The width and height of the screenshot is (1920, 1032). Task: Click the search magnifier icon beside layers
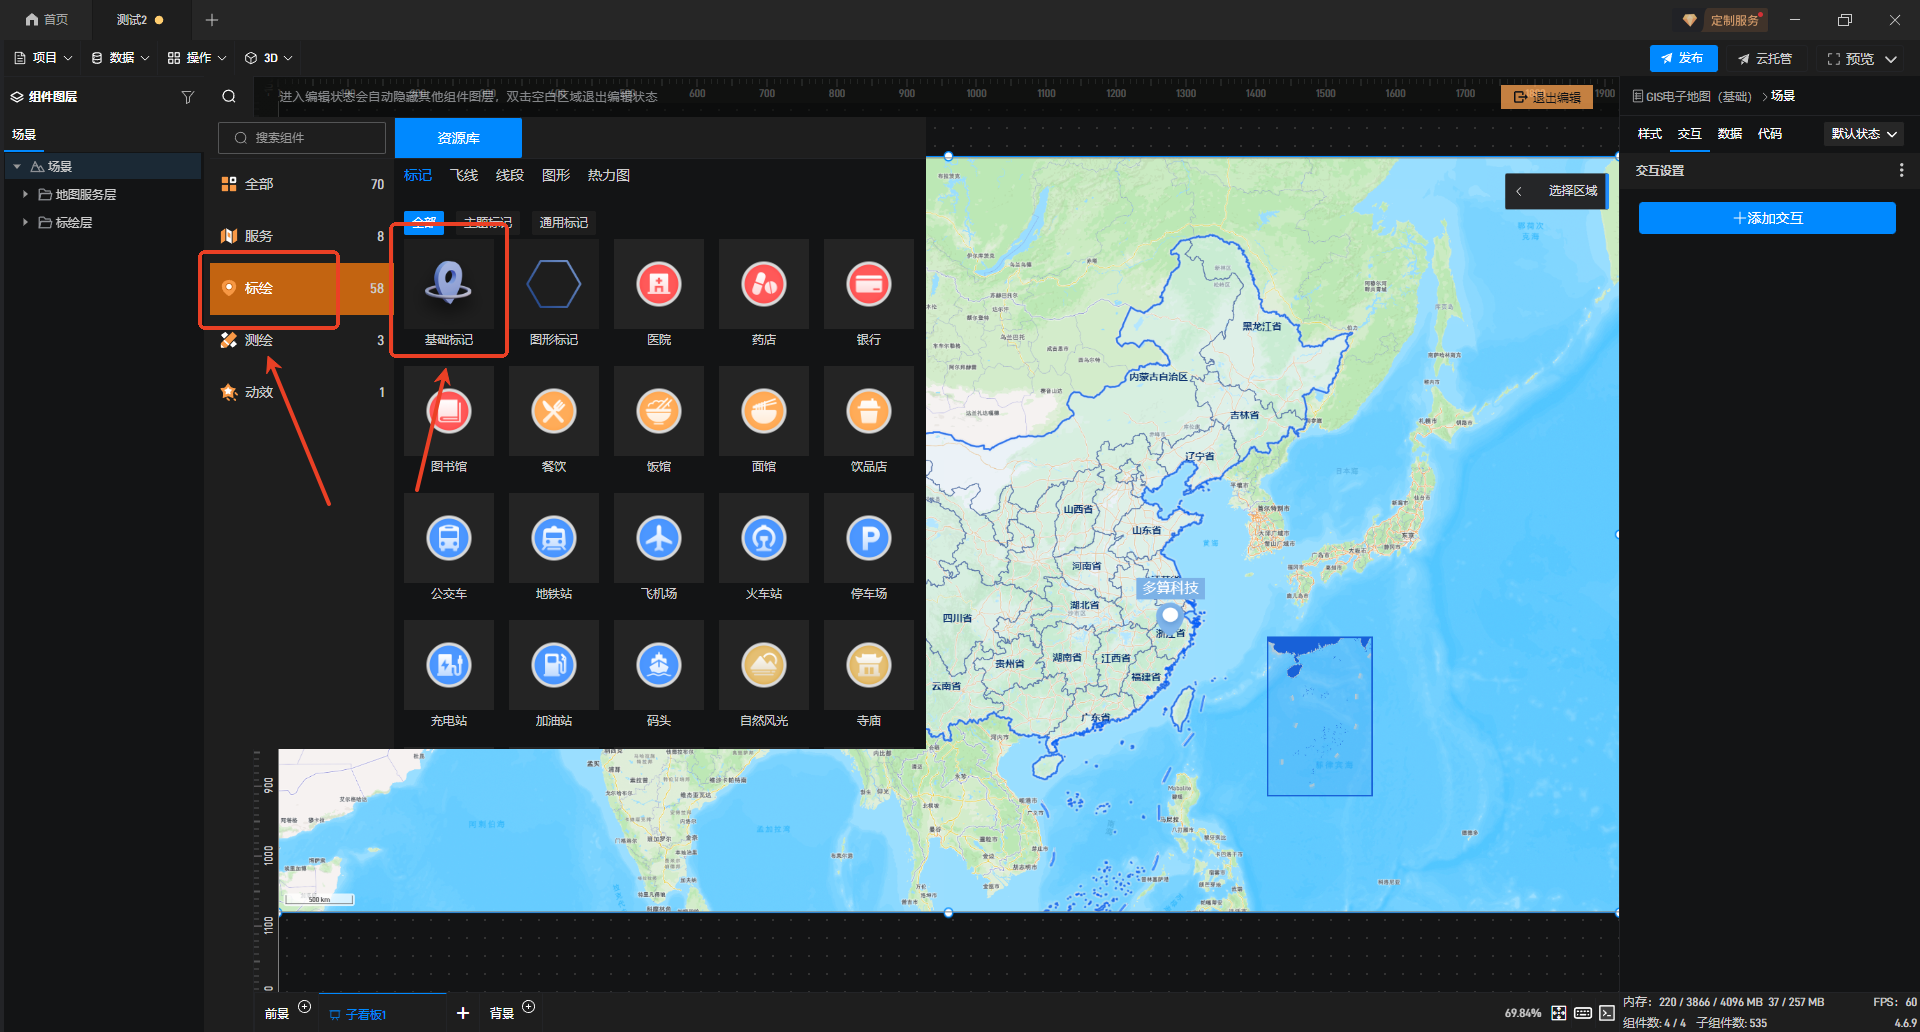pos(229,97)
